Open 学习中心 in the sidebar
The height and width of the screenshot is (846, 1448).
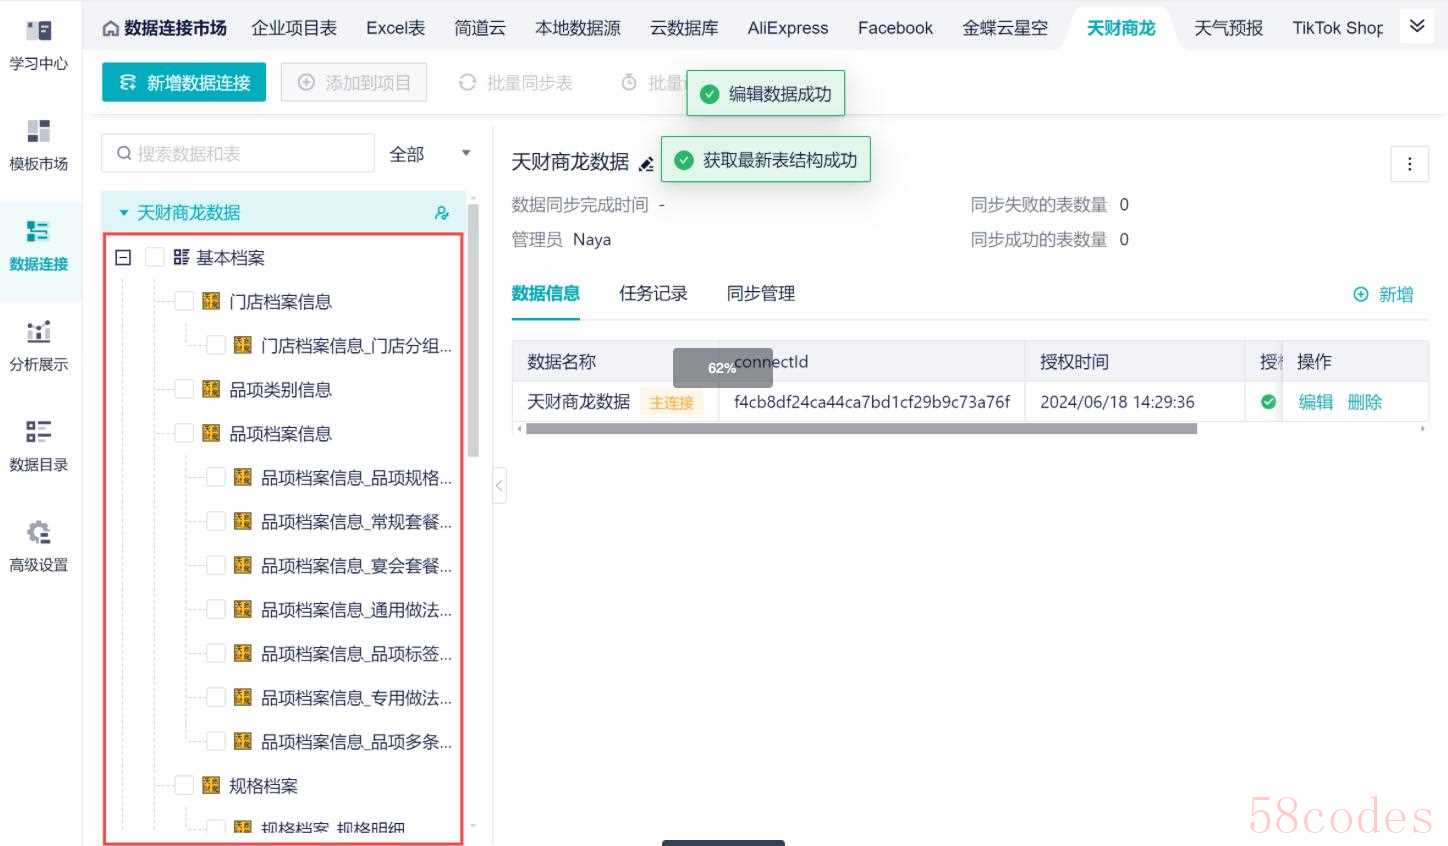[x=39, y=45]
